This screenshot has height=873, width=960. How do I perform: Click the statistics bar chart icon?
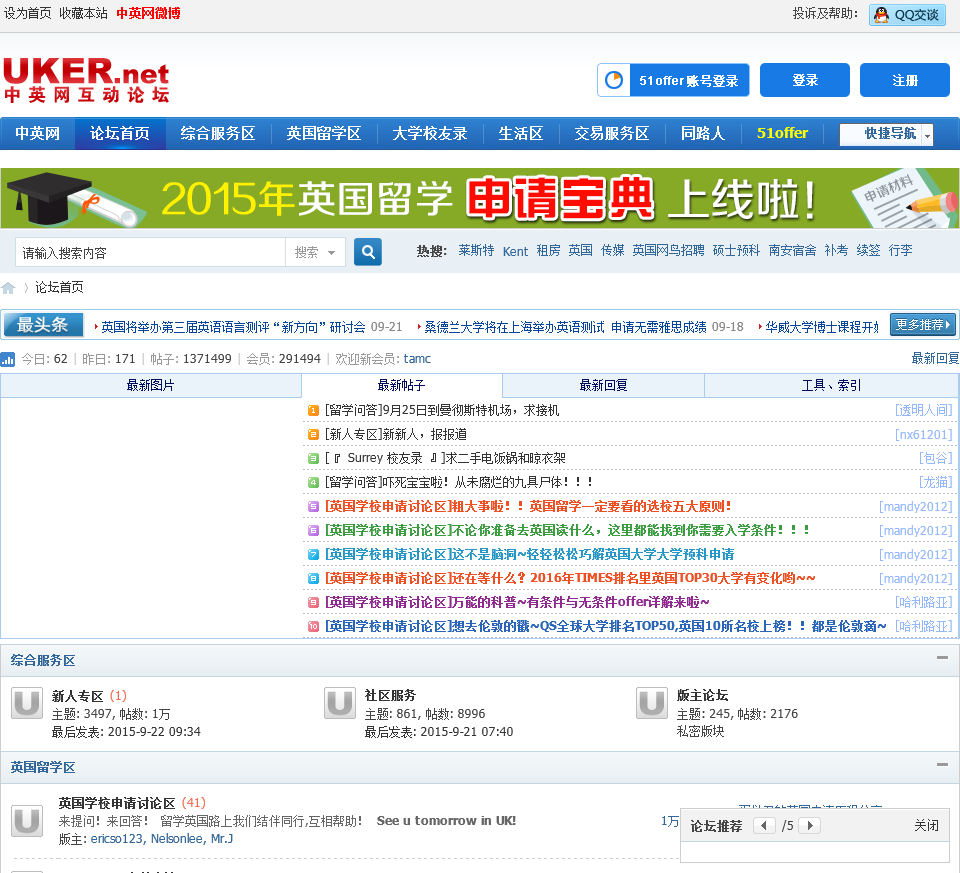point(7,359)
